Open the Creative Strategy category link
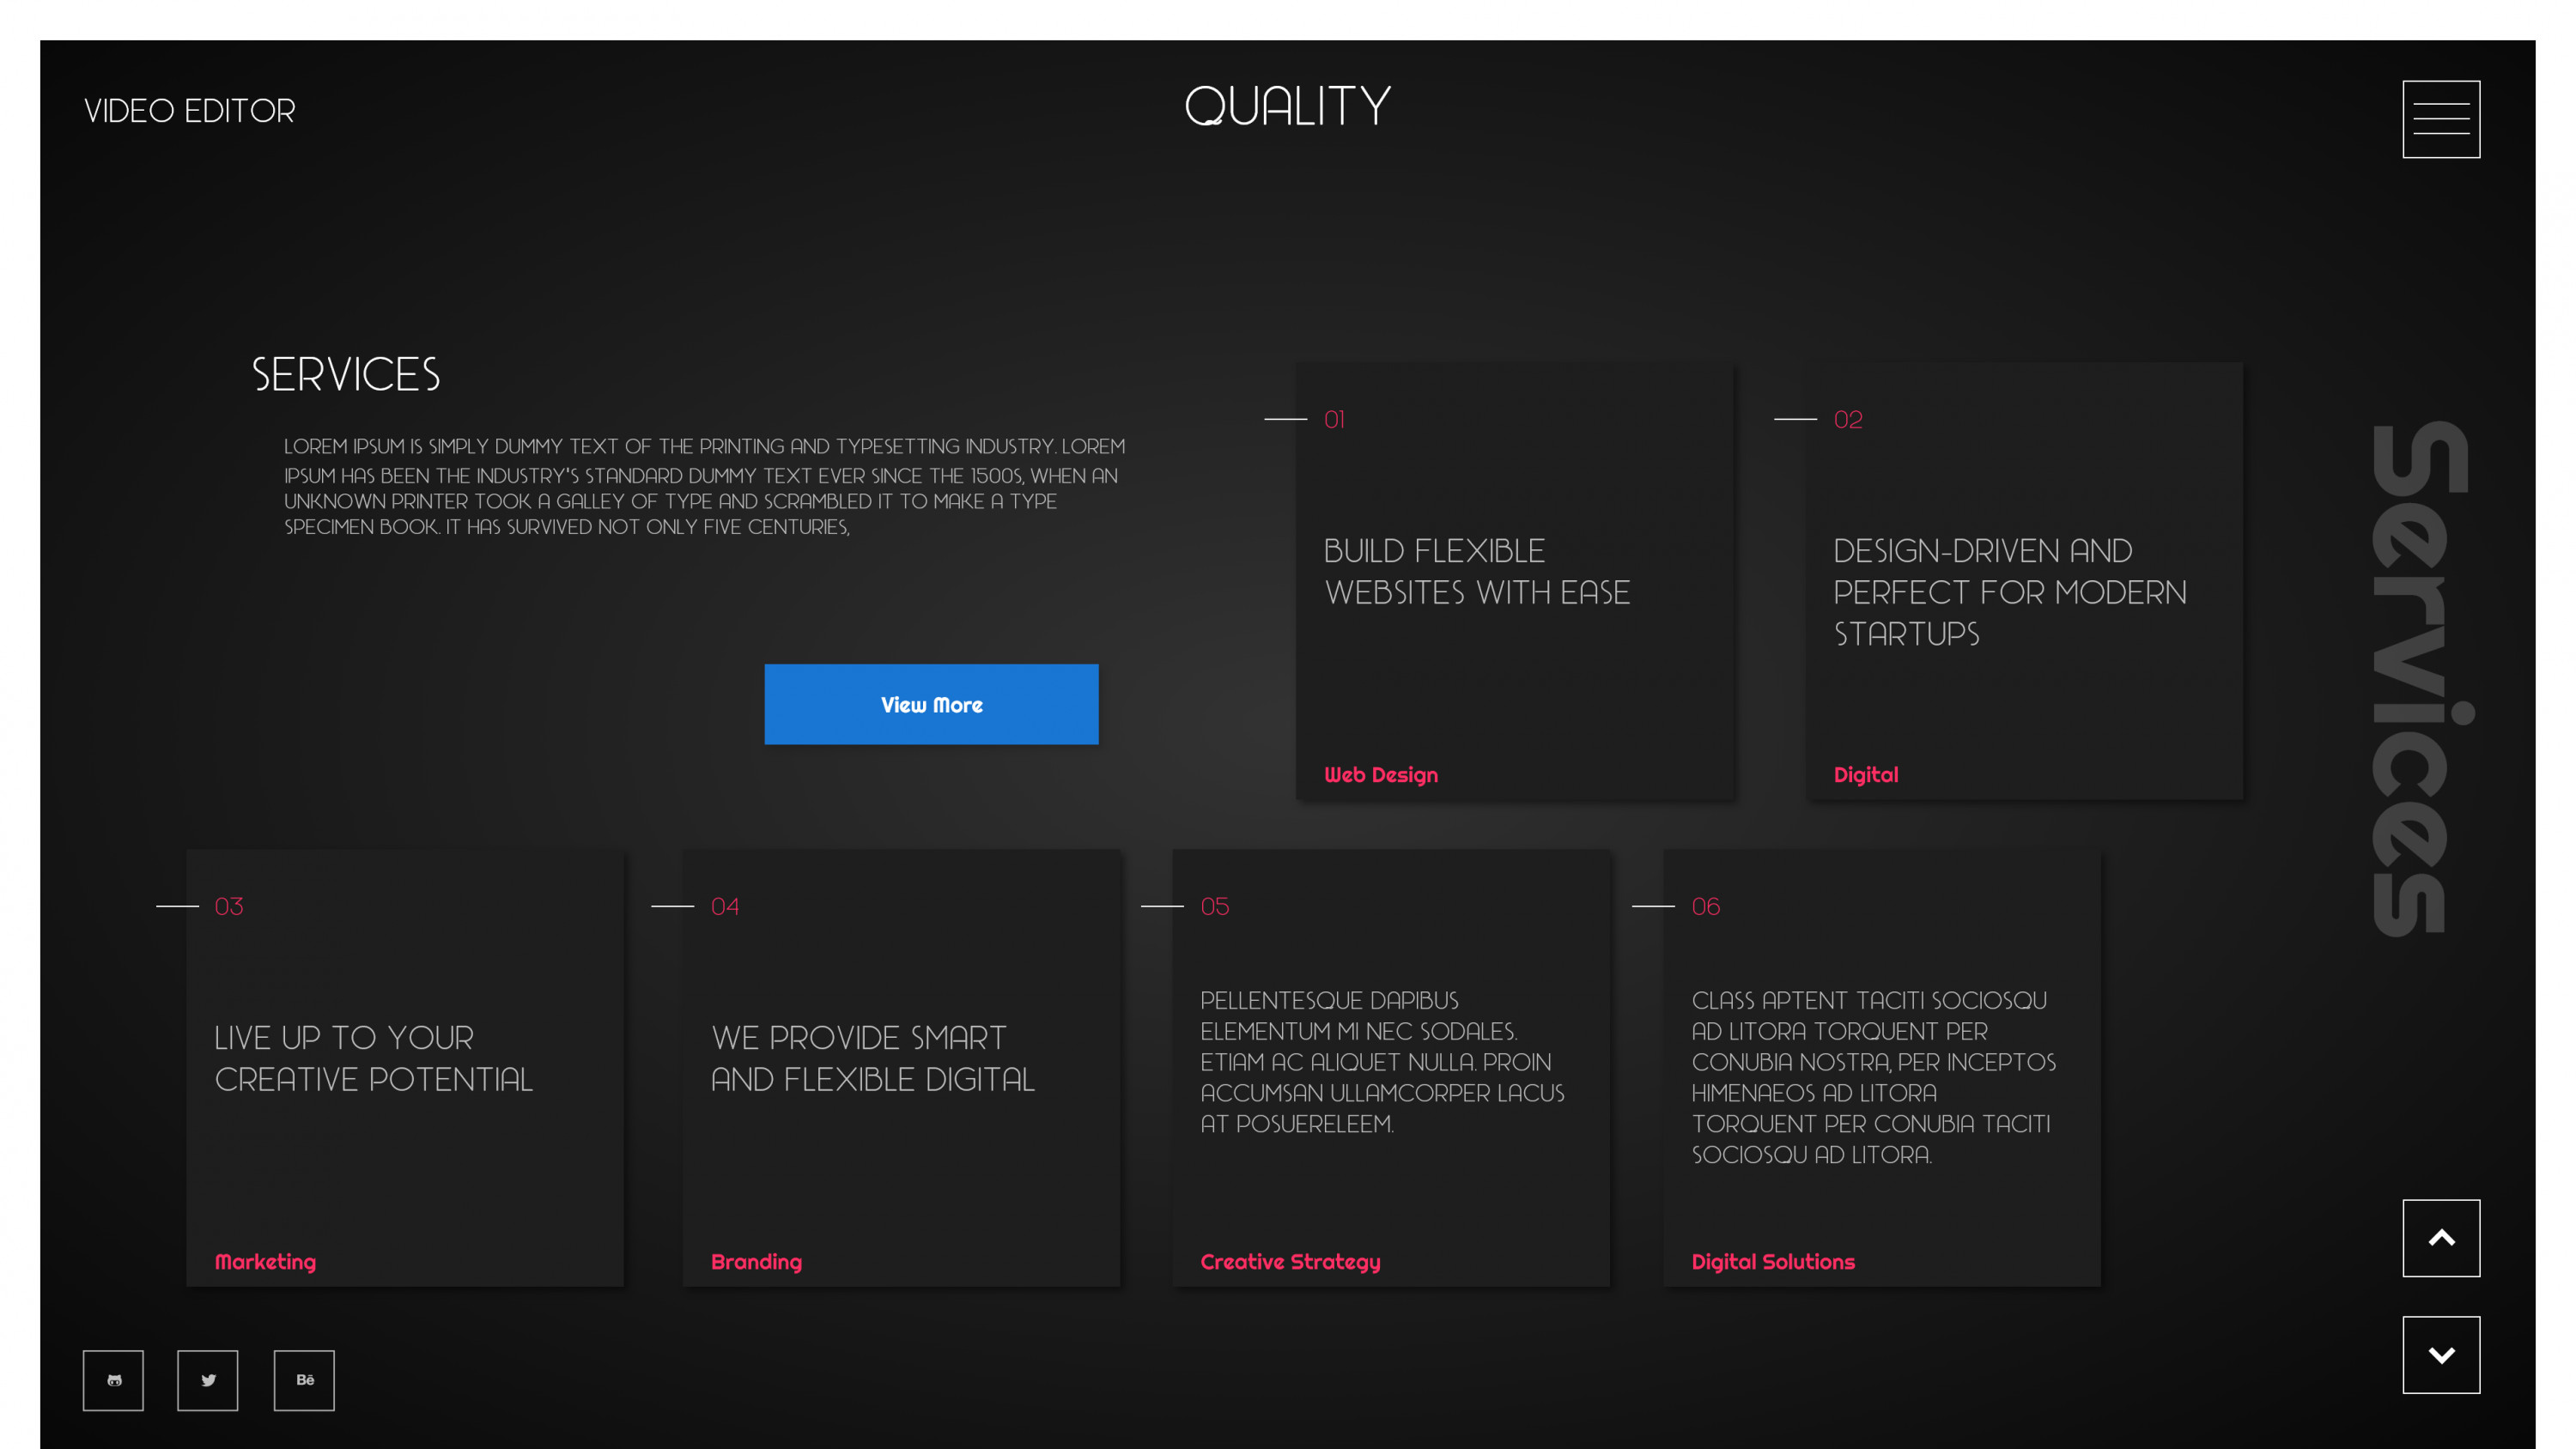Screen dimensions: 2576x1449 pyautogui.click(x=1290, y=1262)
